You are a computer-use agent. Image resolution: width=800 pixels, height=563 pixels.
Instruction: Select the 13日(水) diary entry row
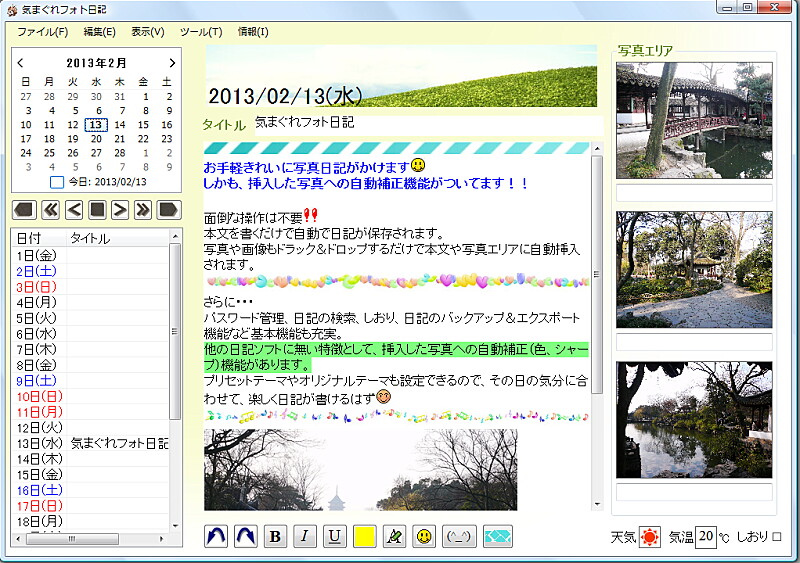(x=90, y=443)
